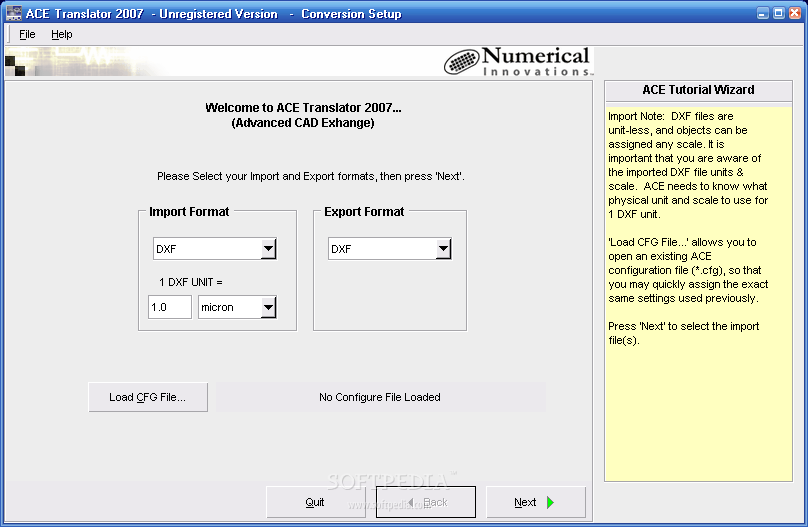Expand the Export Format DXF dropdown
The height and width of the screenshot is (527, 808).
click(443, 249)
